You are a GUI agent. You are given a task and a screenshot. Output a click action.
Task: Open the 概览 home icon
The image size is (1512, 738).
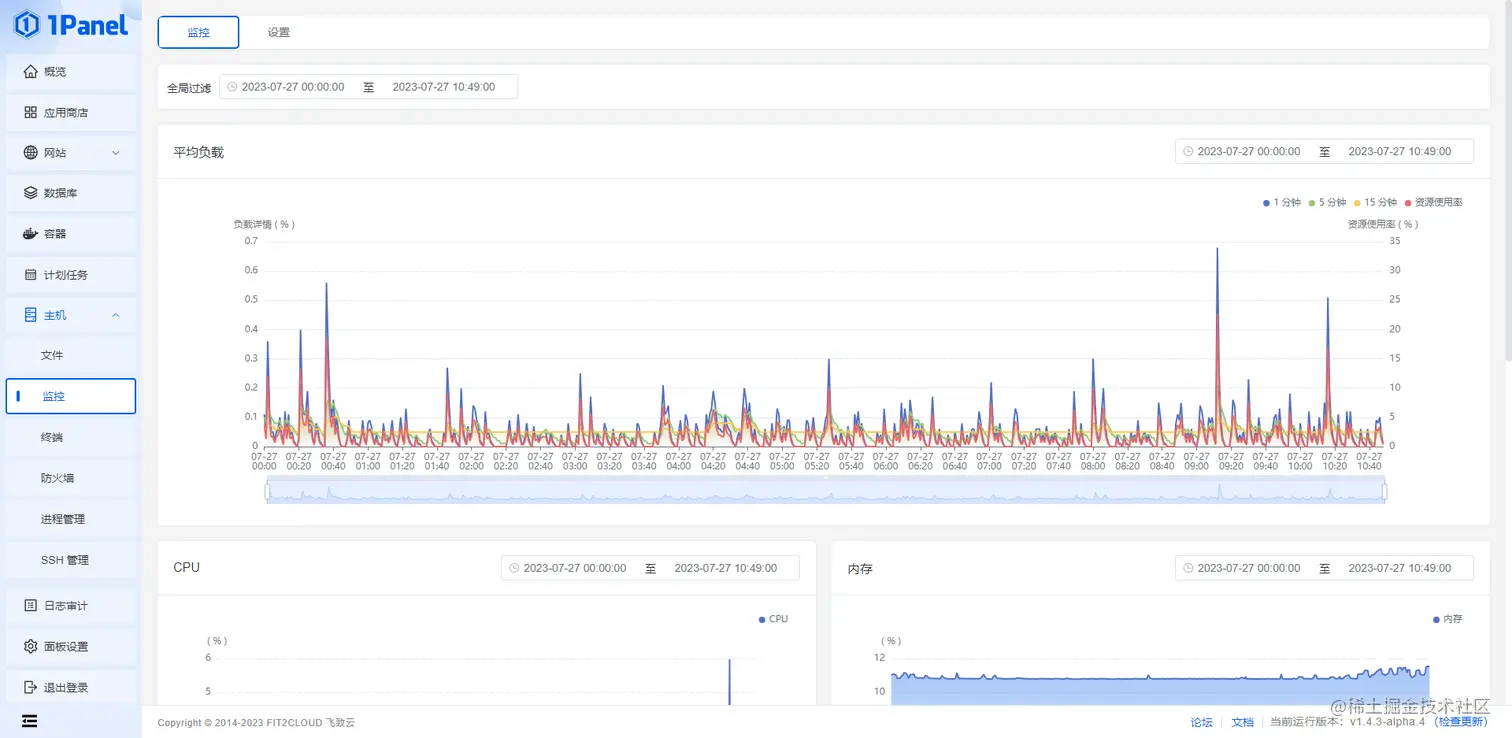(30, 72)
